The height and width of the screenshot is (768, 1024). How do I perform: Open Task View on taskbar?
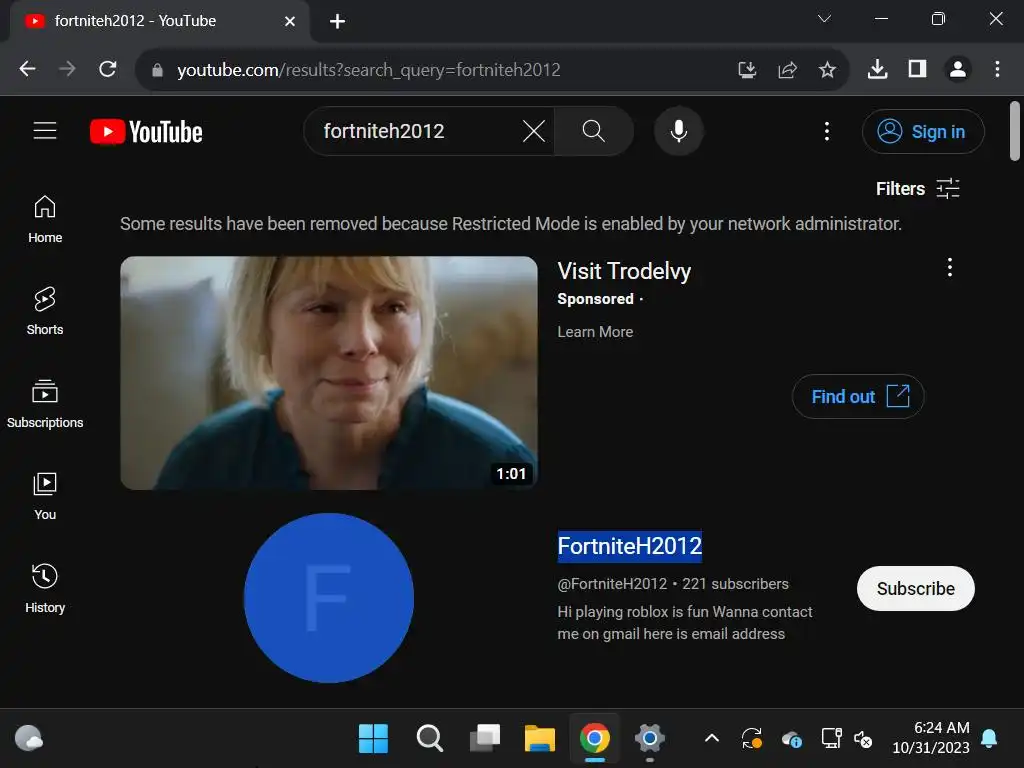coord(485,739)
